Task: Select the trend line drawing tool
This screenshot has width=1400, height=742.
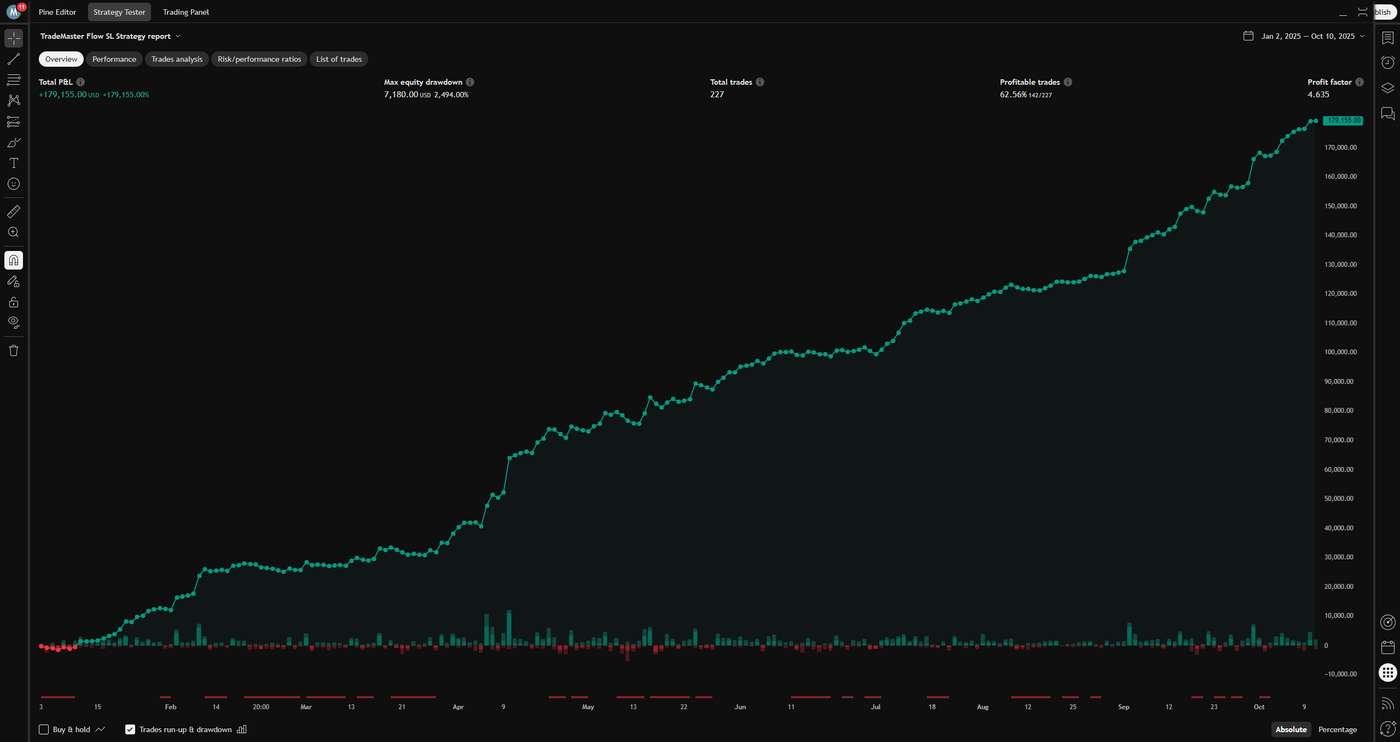Action: point(13,58)
